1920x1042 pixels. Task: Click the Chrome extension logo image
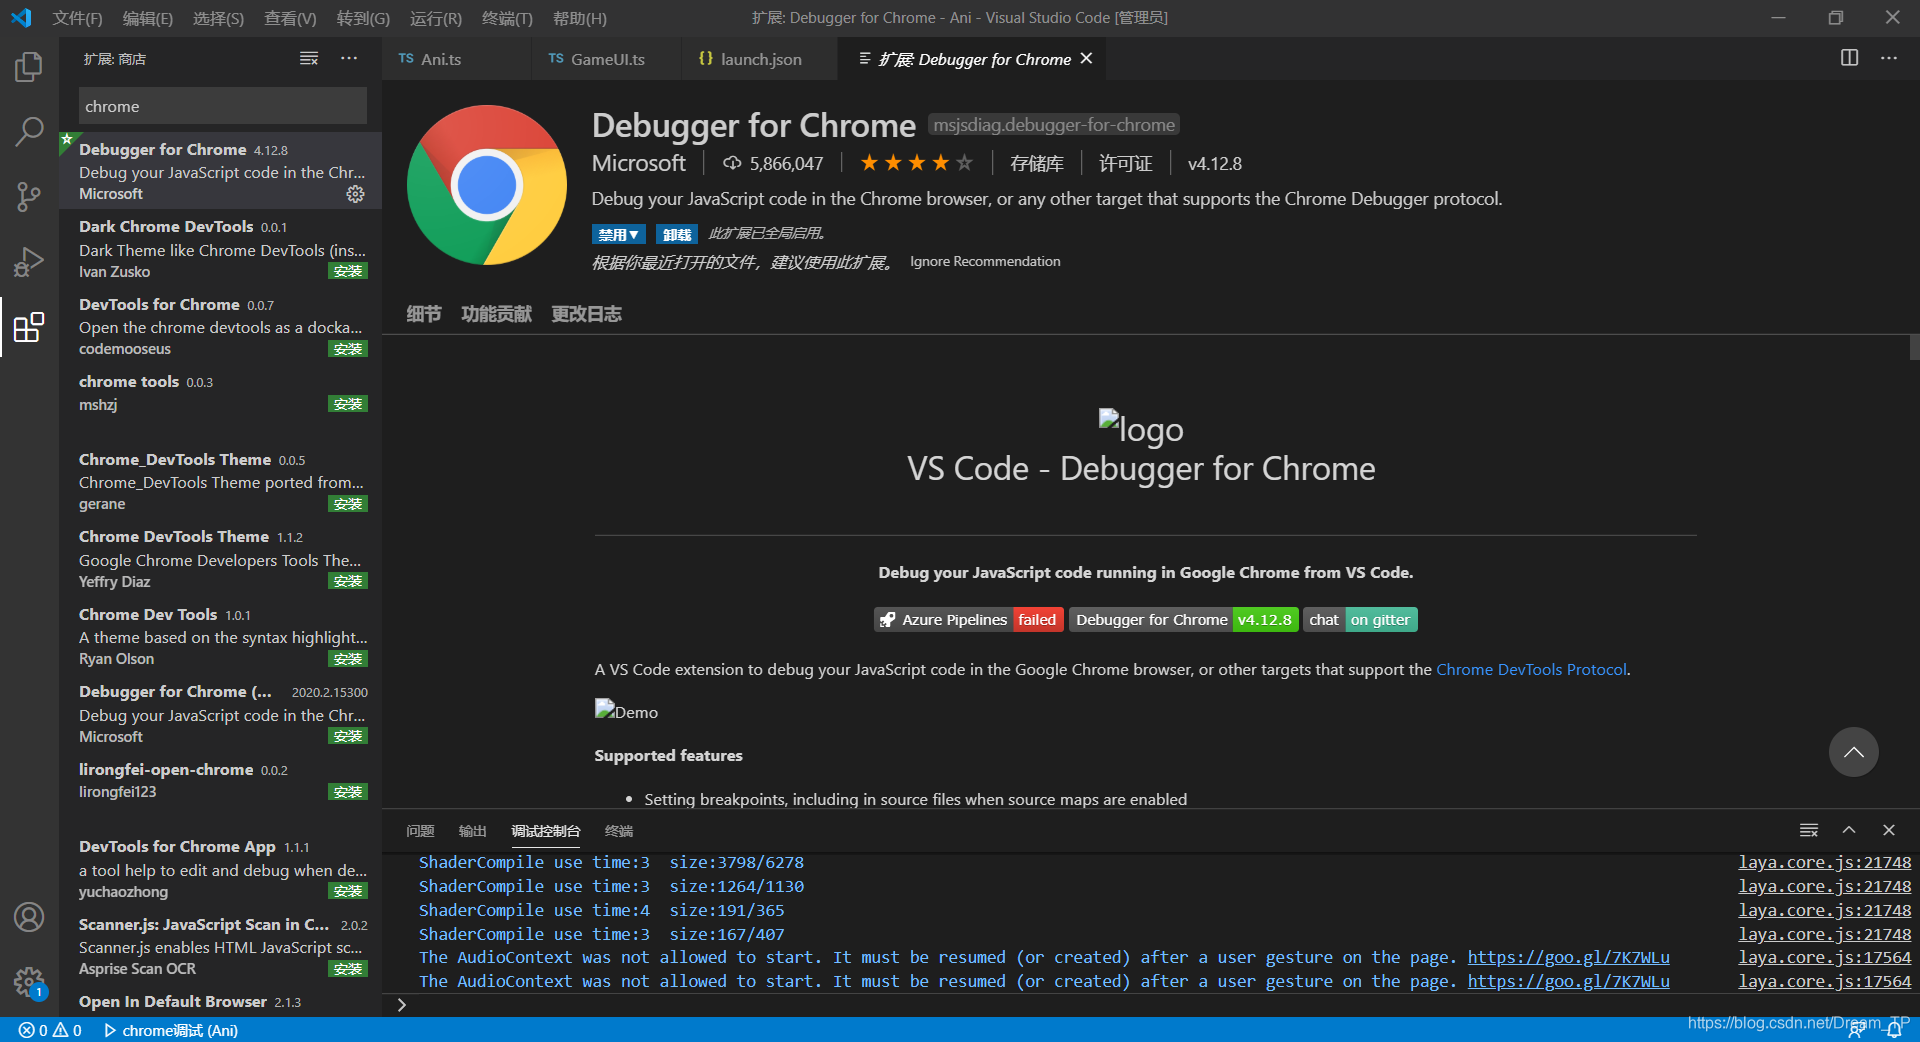pyautogui.click(x=487, y=185)
